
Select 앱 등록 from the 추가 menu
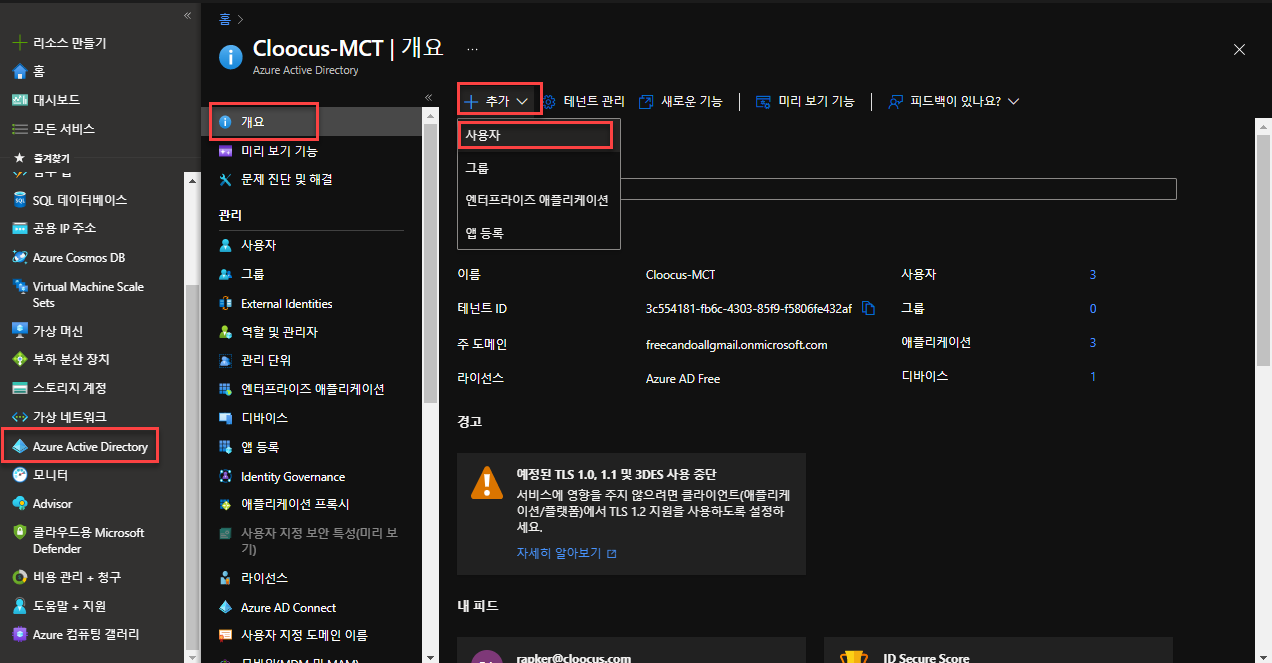[539, 232]
